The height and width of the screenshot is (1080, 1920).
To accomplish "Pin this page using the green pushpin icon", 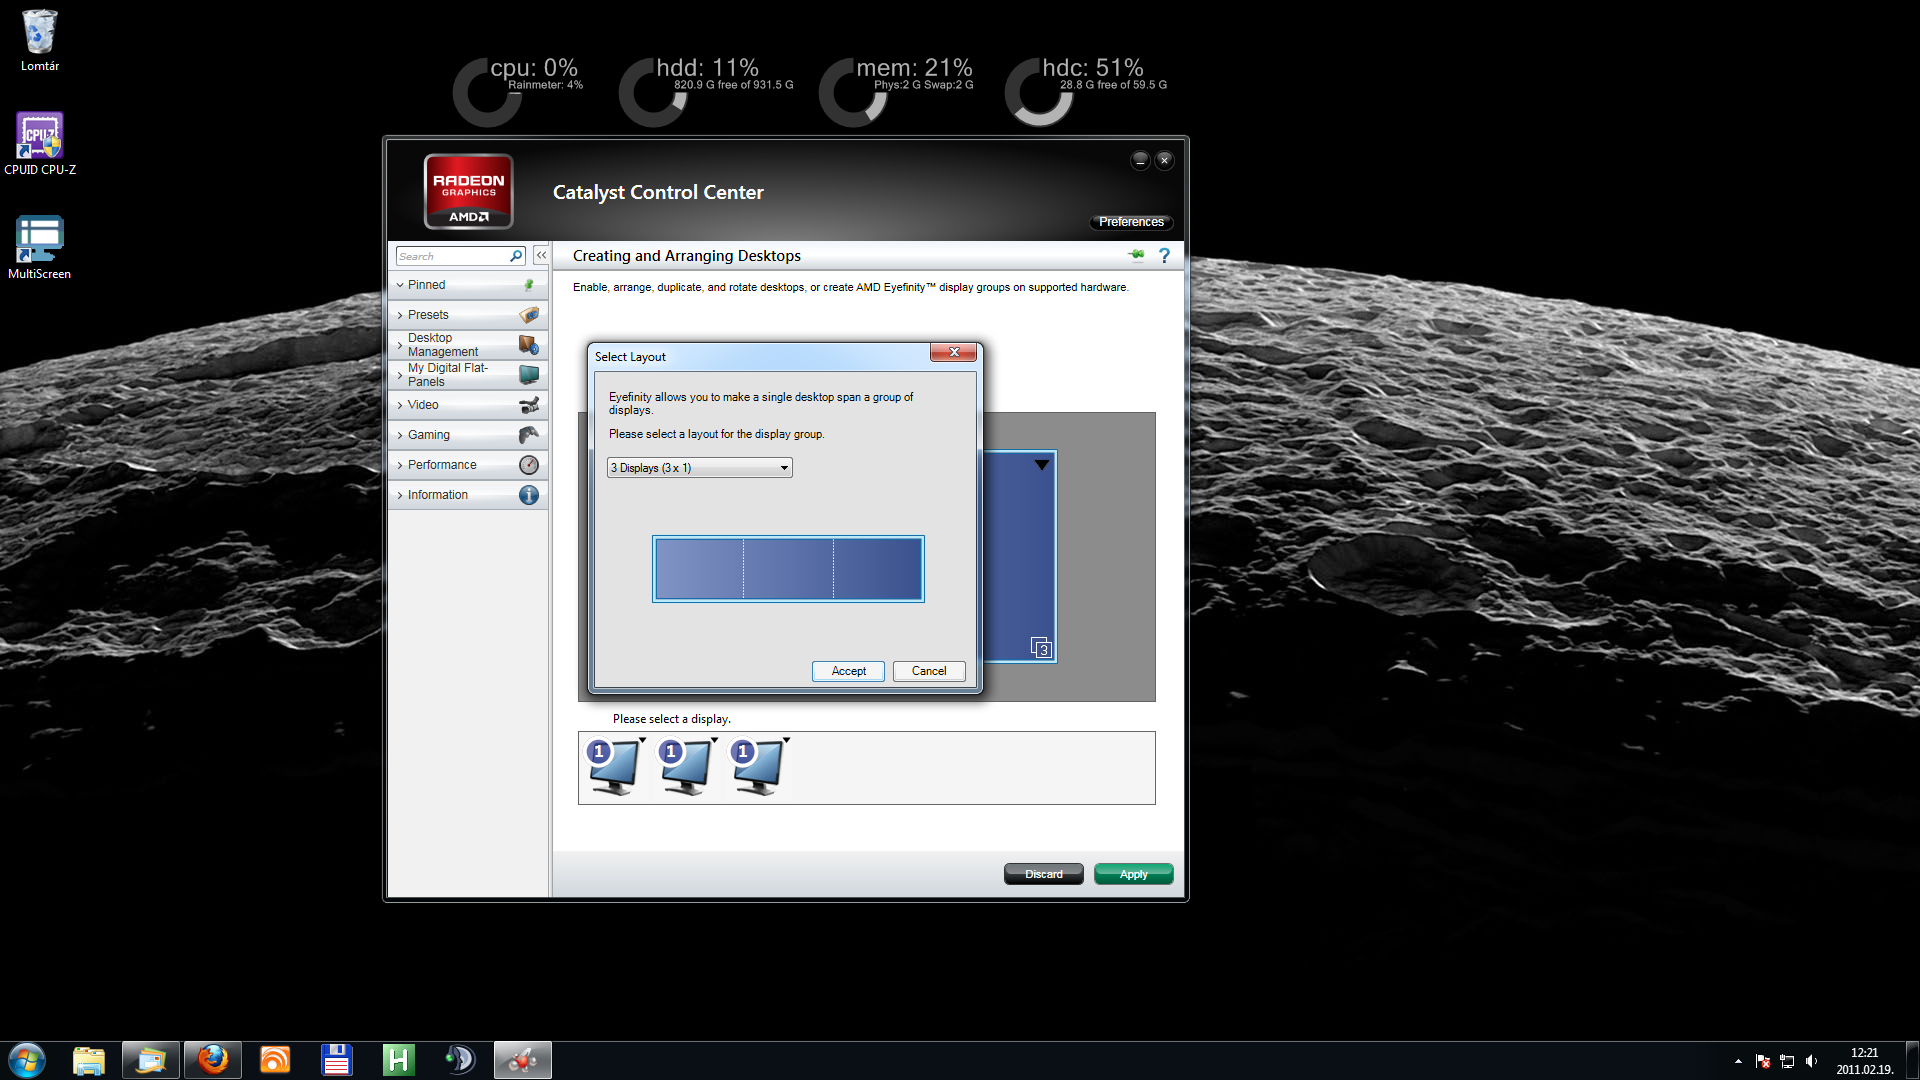I will [1136, 255].
